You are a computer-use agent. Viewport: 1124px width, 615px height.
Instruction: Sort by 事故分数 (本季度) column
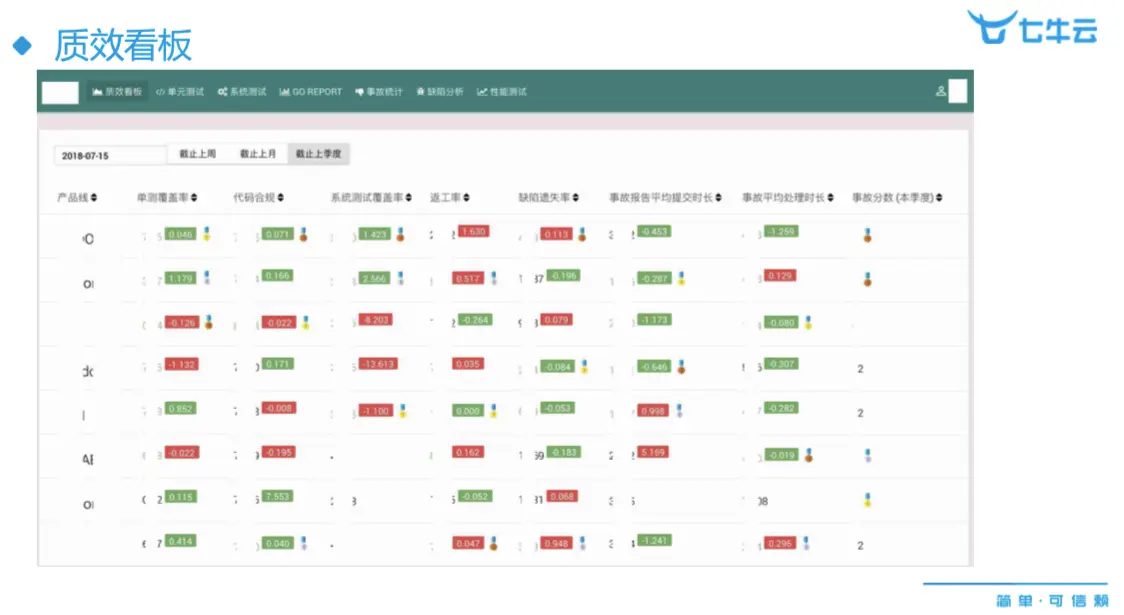point(897,197)
